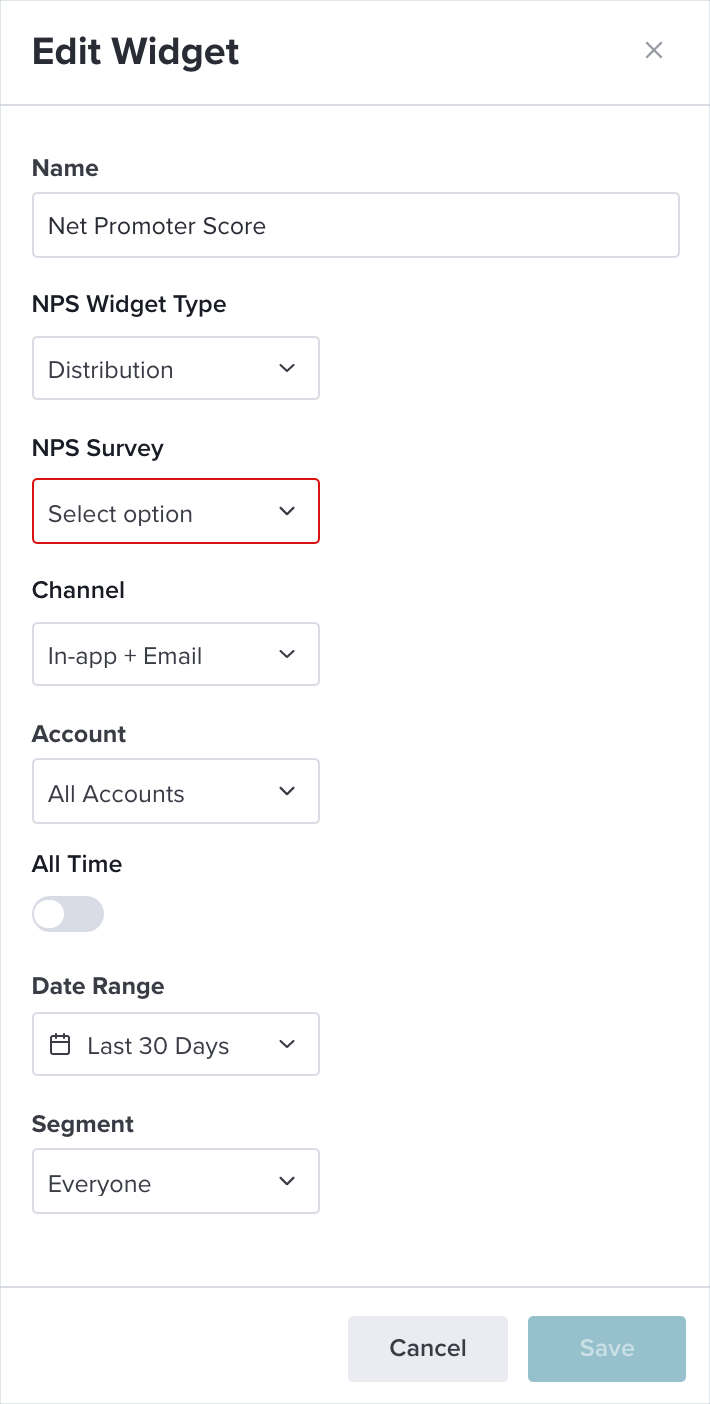The width and height of the screenshot is (710, 1404).
Task: Expand the In-app + Email channel dropdown
Action: (x=176, y=654)
